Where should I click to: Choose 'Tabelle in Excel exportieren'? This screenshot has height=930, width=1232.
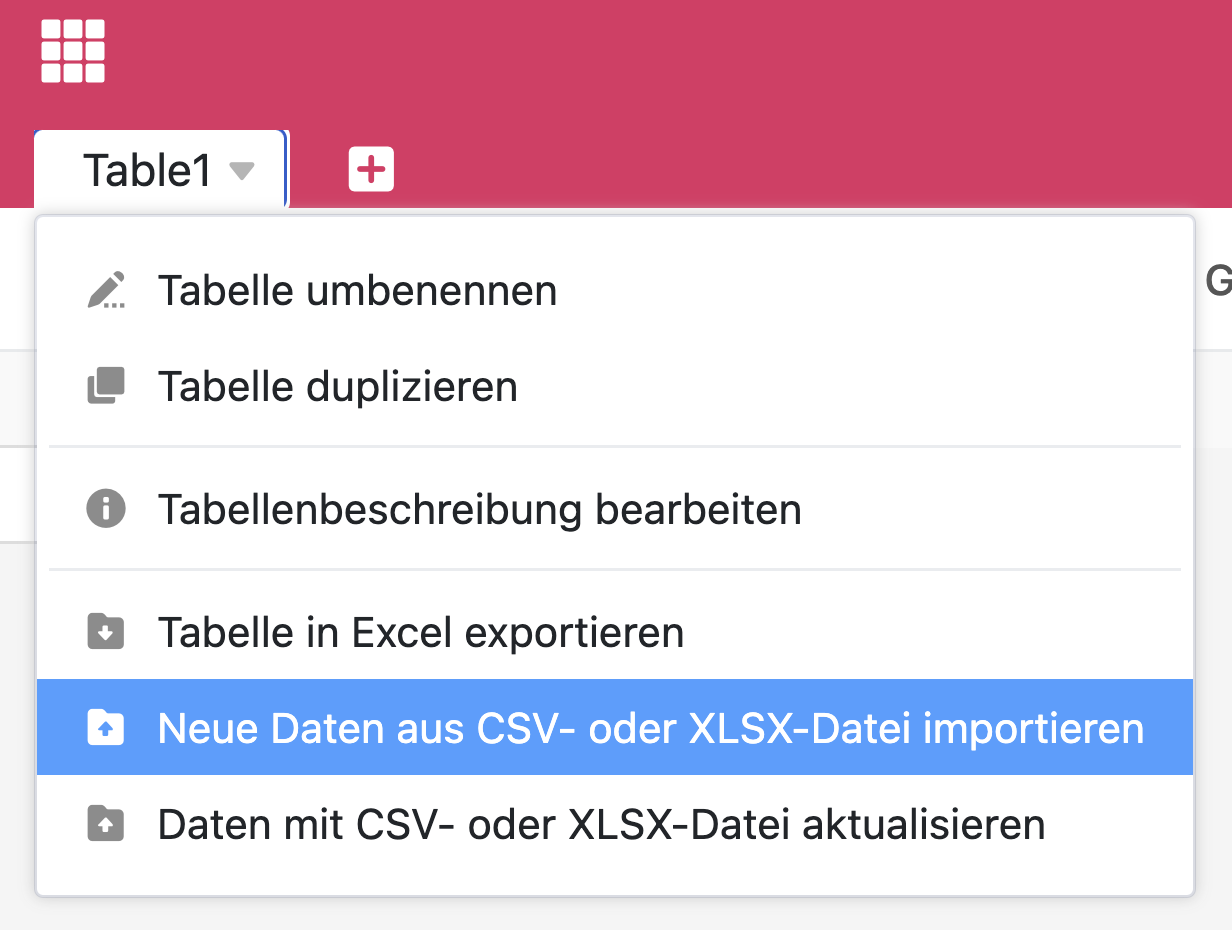(x=420, y=632)
